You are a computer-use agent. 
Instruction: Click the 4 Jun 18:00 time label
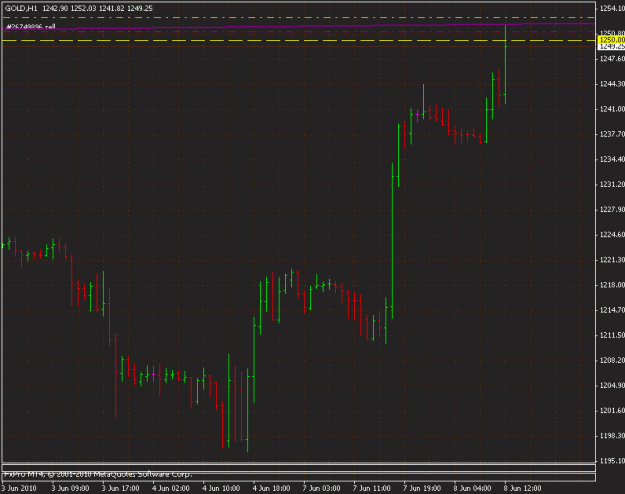(x=271, y=488)
